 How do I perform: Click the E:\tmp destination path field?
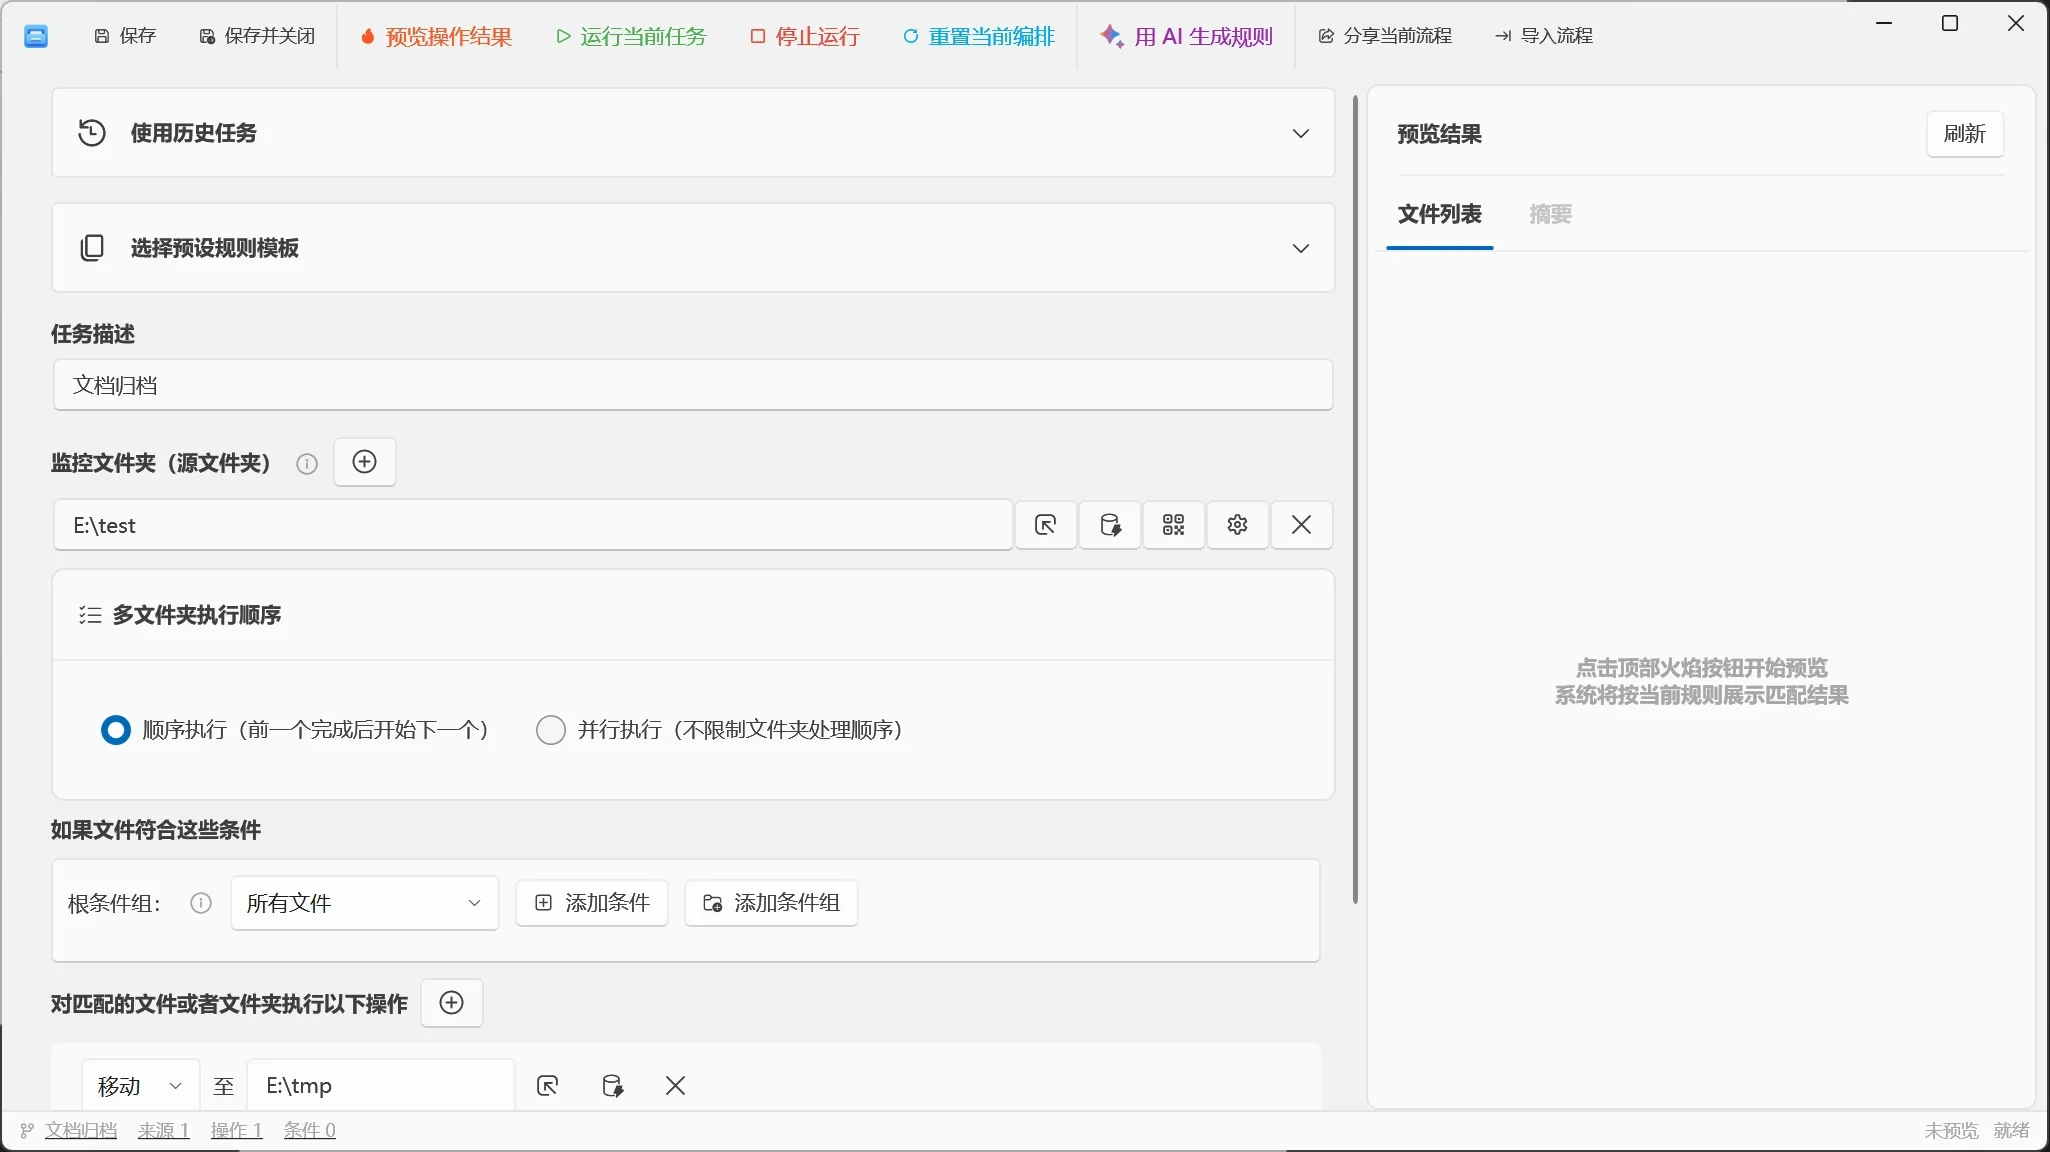(381, 1086)
